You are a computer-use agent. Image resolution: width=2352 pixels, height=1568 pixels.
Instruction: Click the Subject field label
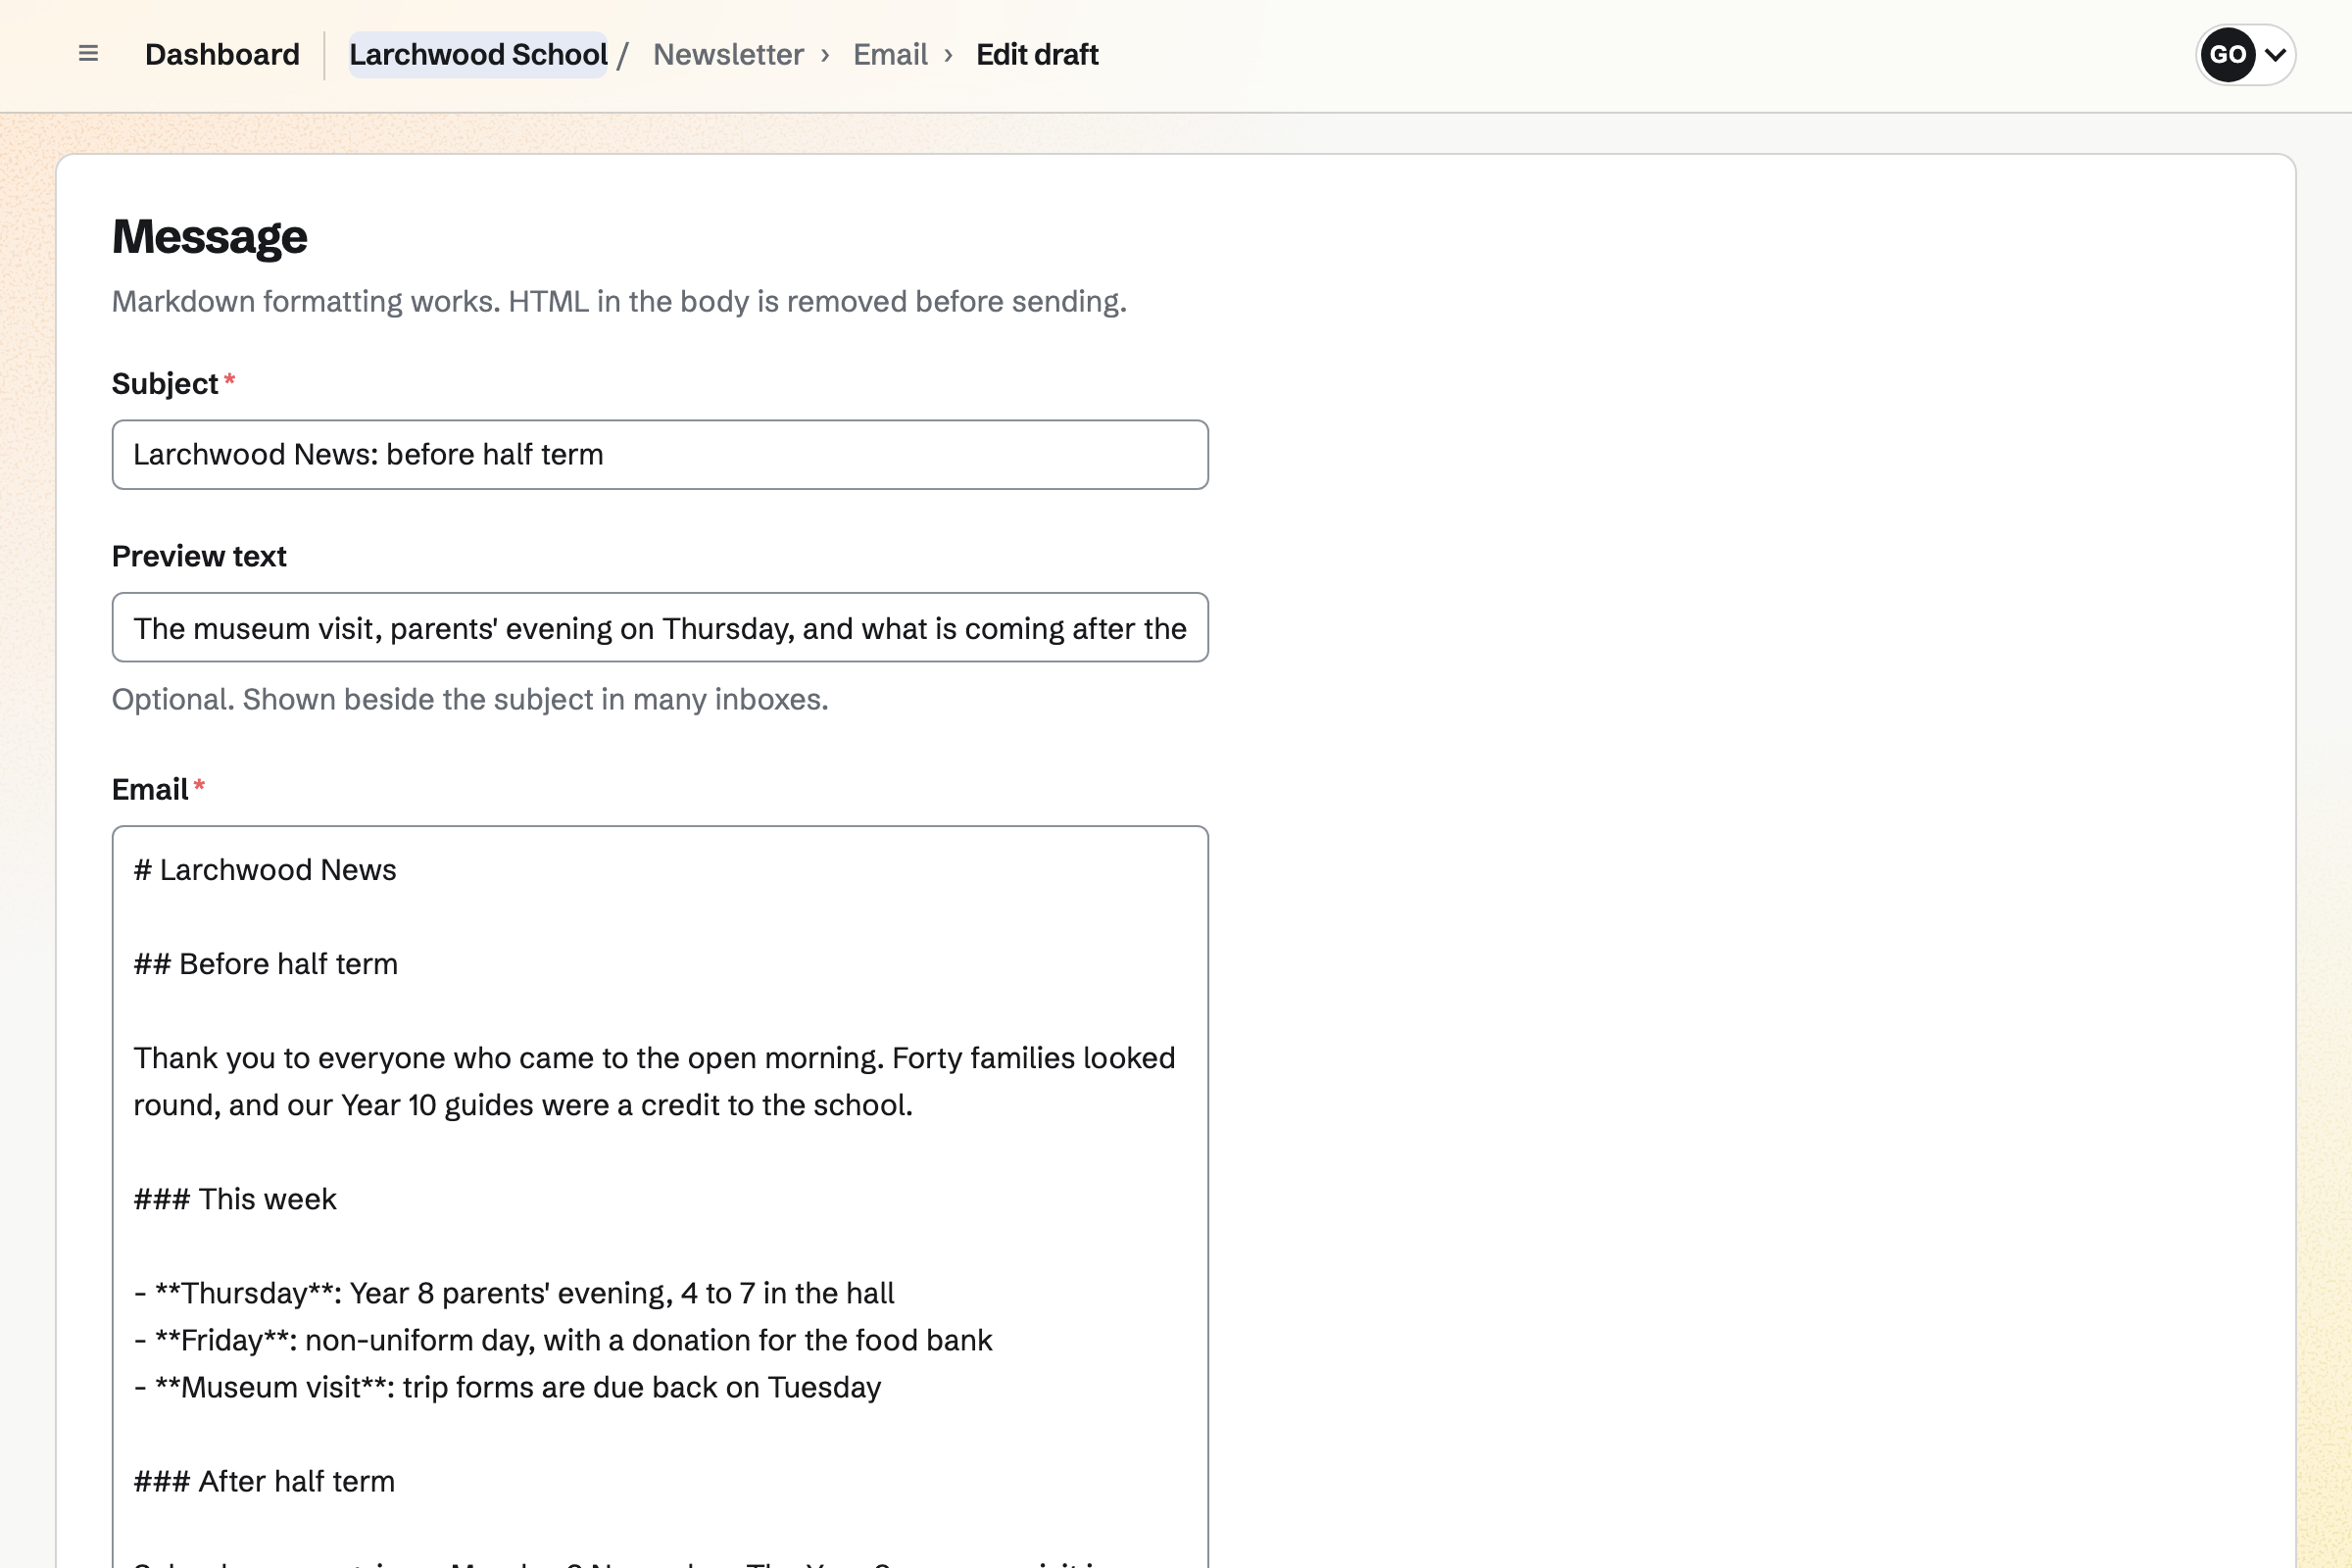(165, 384)
